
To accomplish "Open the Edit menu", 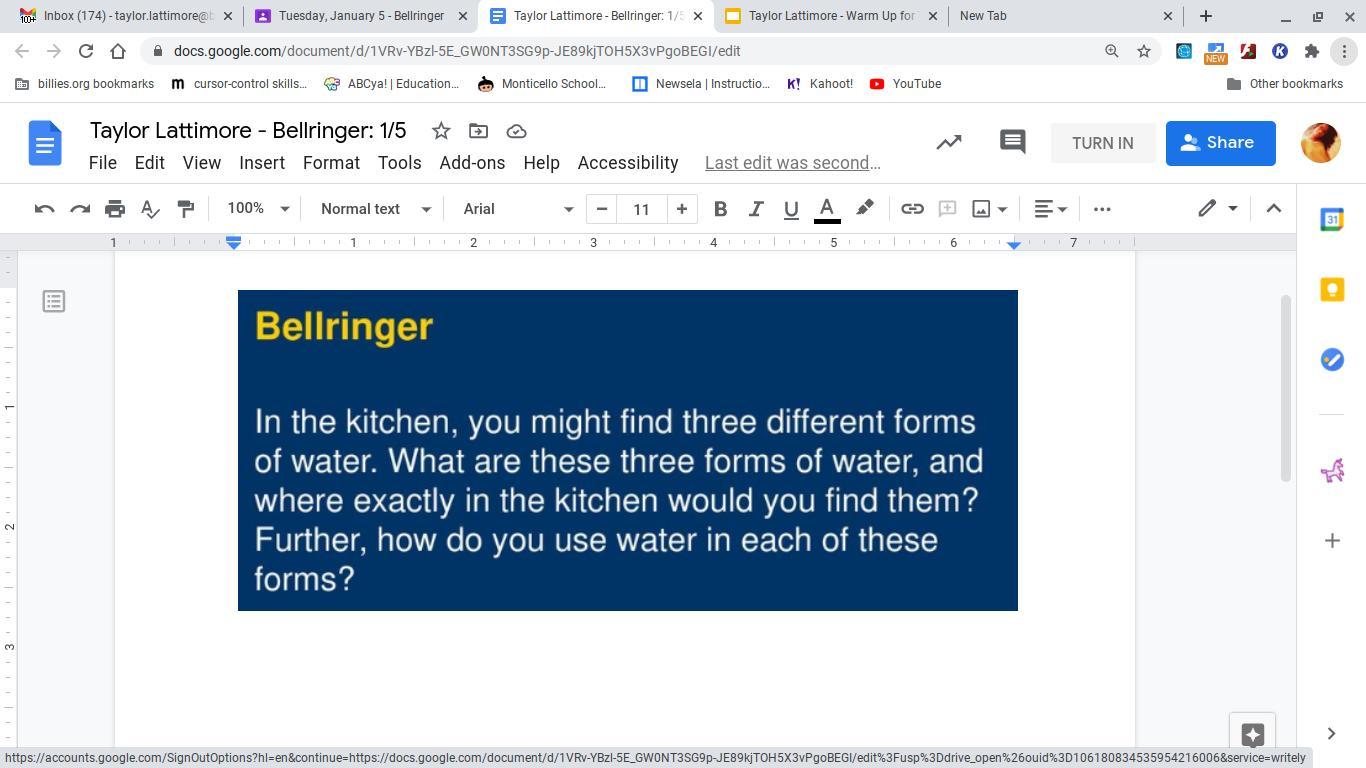I will [x=149, y=163].
